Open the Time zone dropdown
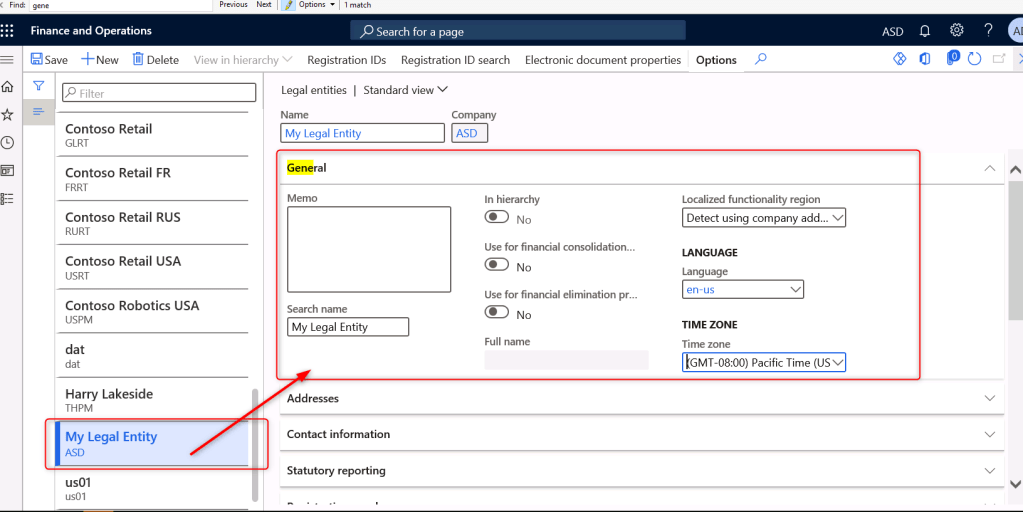The image size is (1023, 512). pyautogui.click(x=765, y=362)
